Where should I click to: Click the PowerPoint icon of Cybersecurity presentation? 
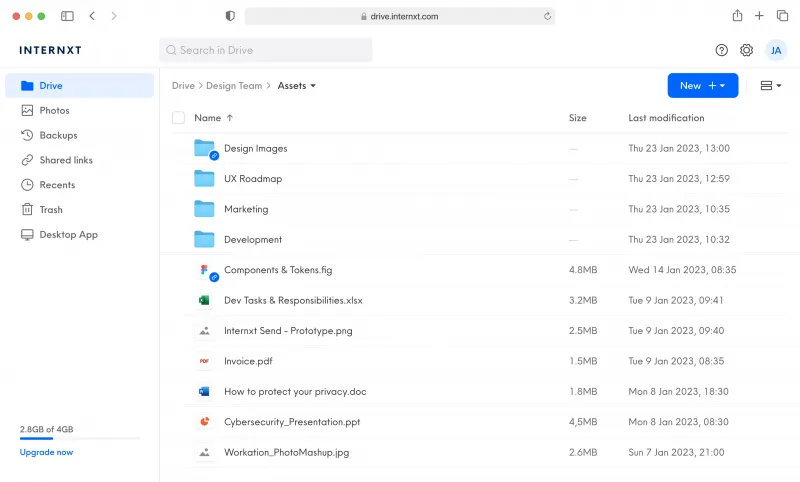tap(205, 422)
